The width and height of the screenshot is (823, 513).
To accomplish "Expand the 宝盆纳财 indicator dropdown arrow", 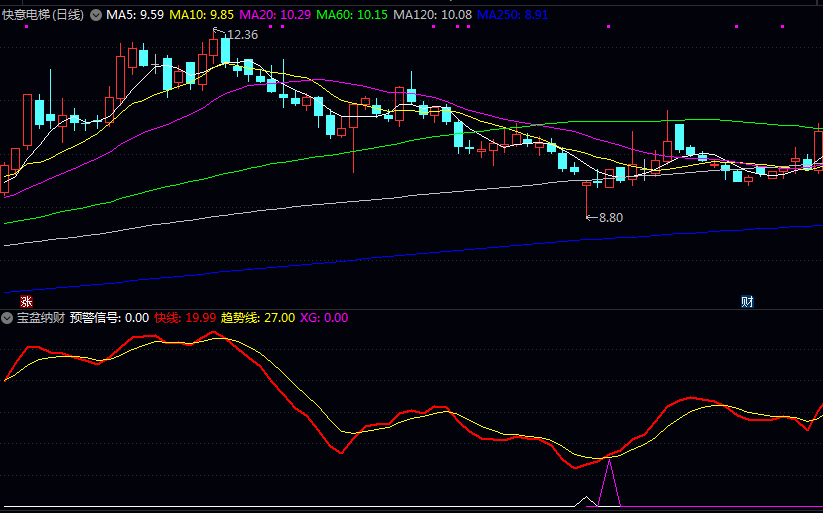I will (x=7, y=318).
